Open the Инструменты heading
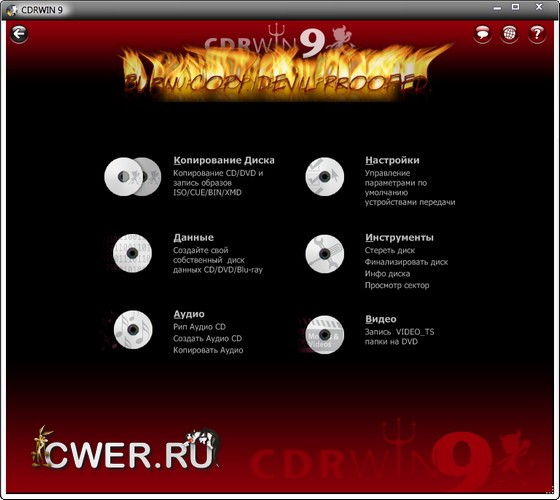The image size is (560, 500). click(x=399, y=238)
